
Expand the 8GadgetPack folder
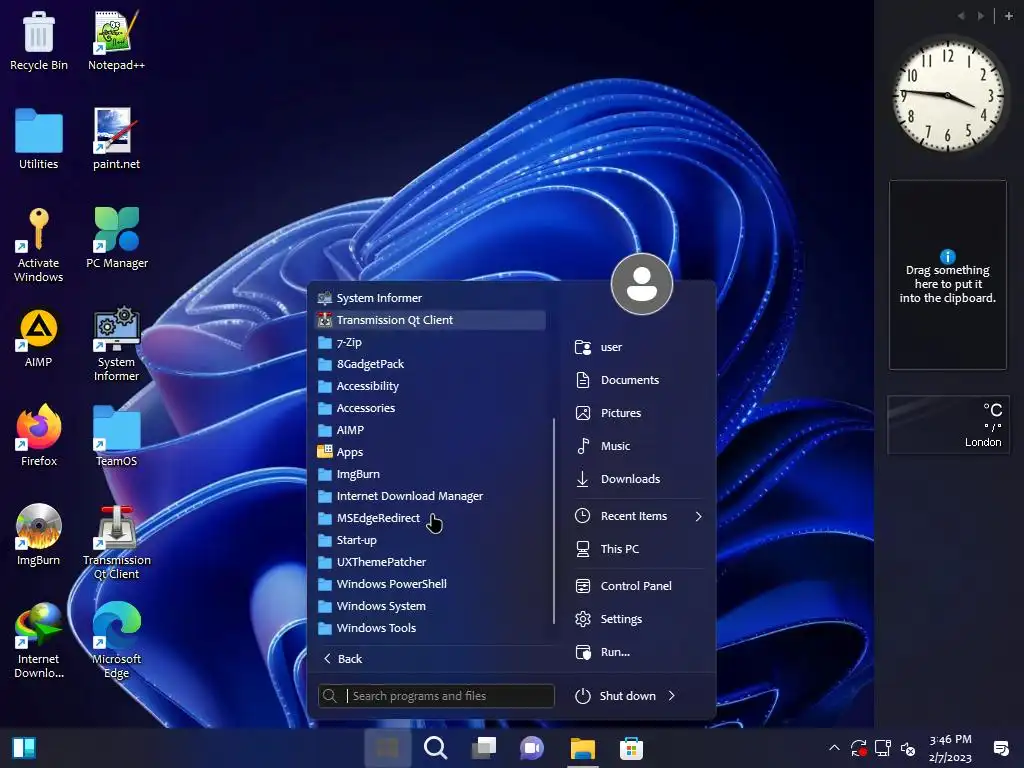coord(431,364)
